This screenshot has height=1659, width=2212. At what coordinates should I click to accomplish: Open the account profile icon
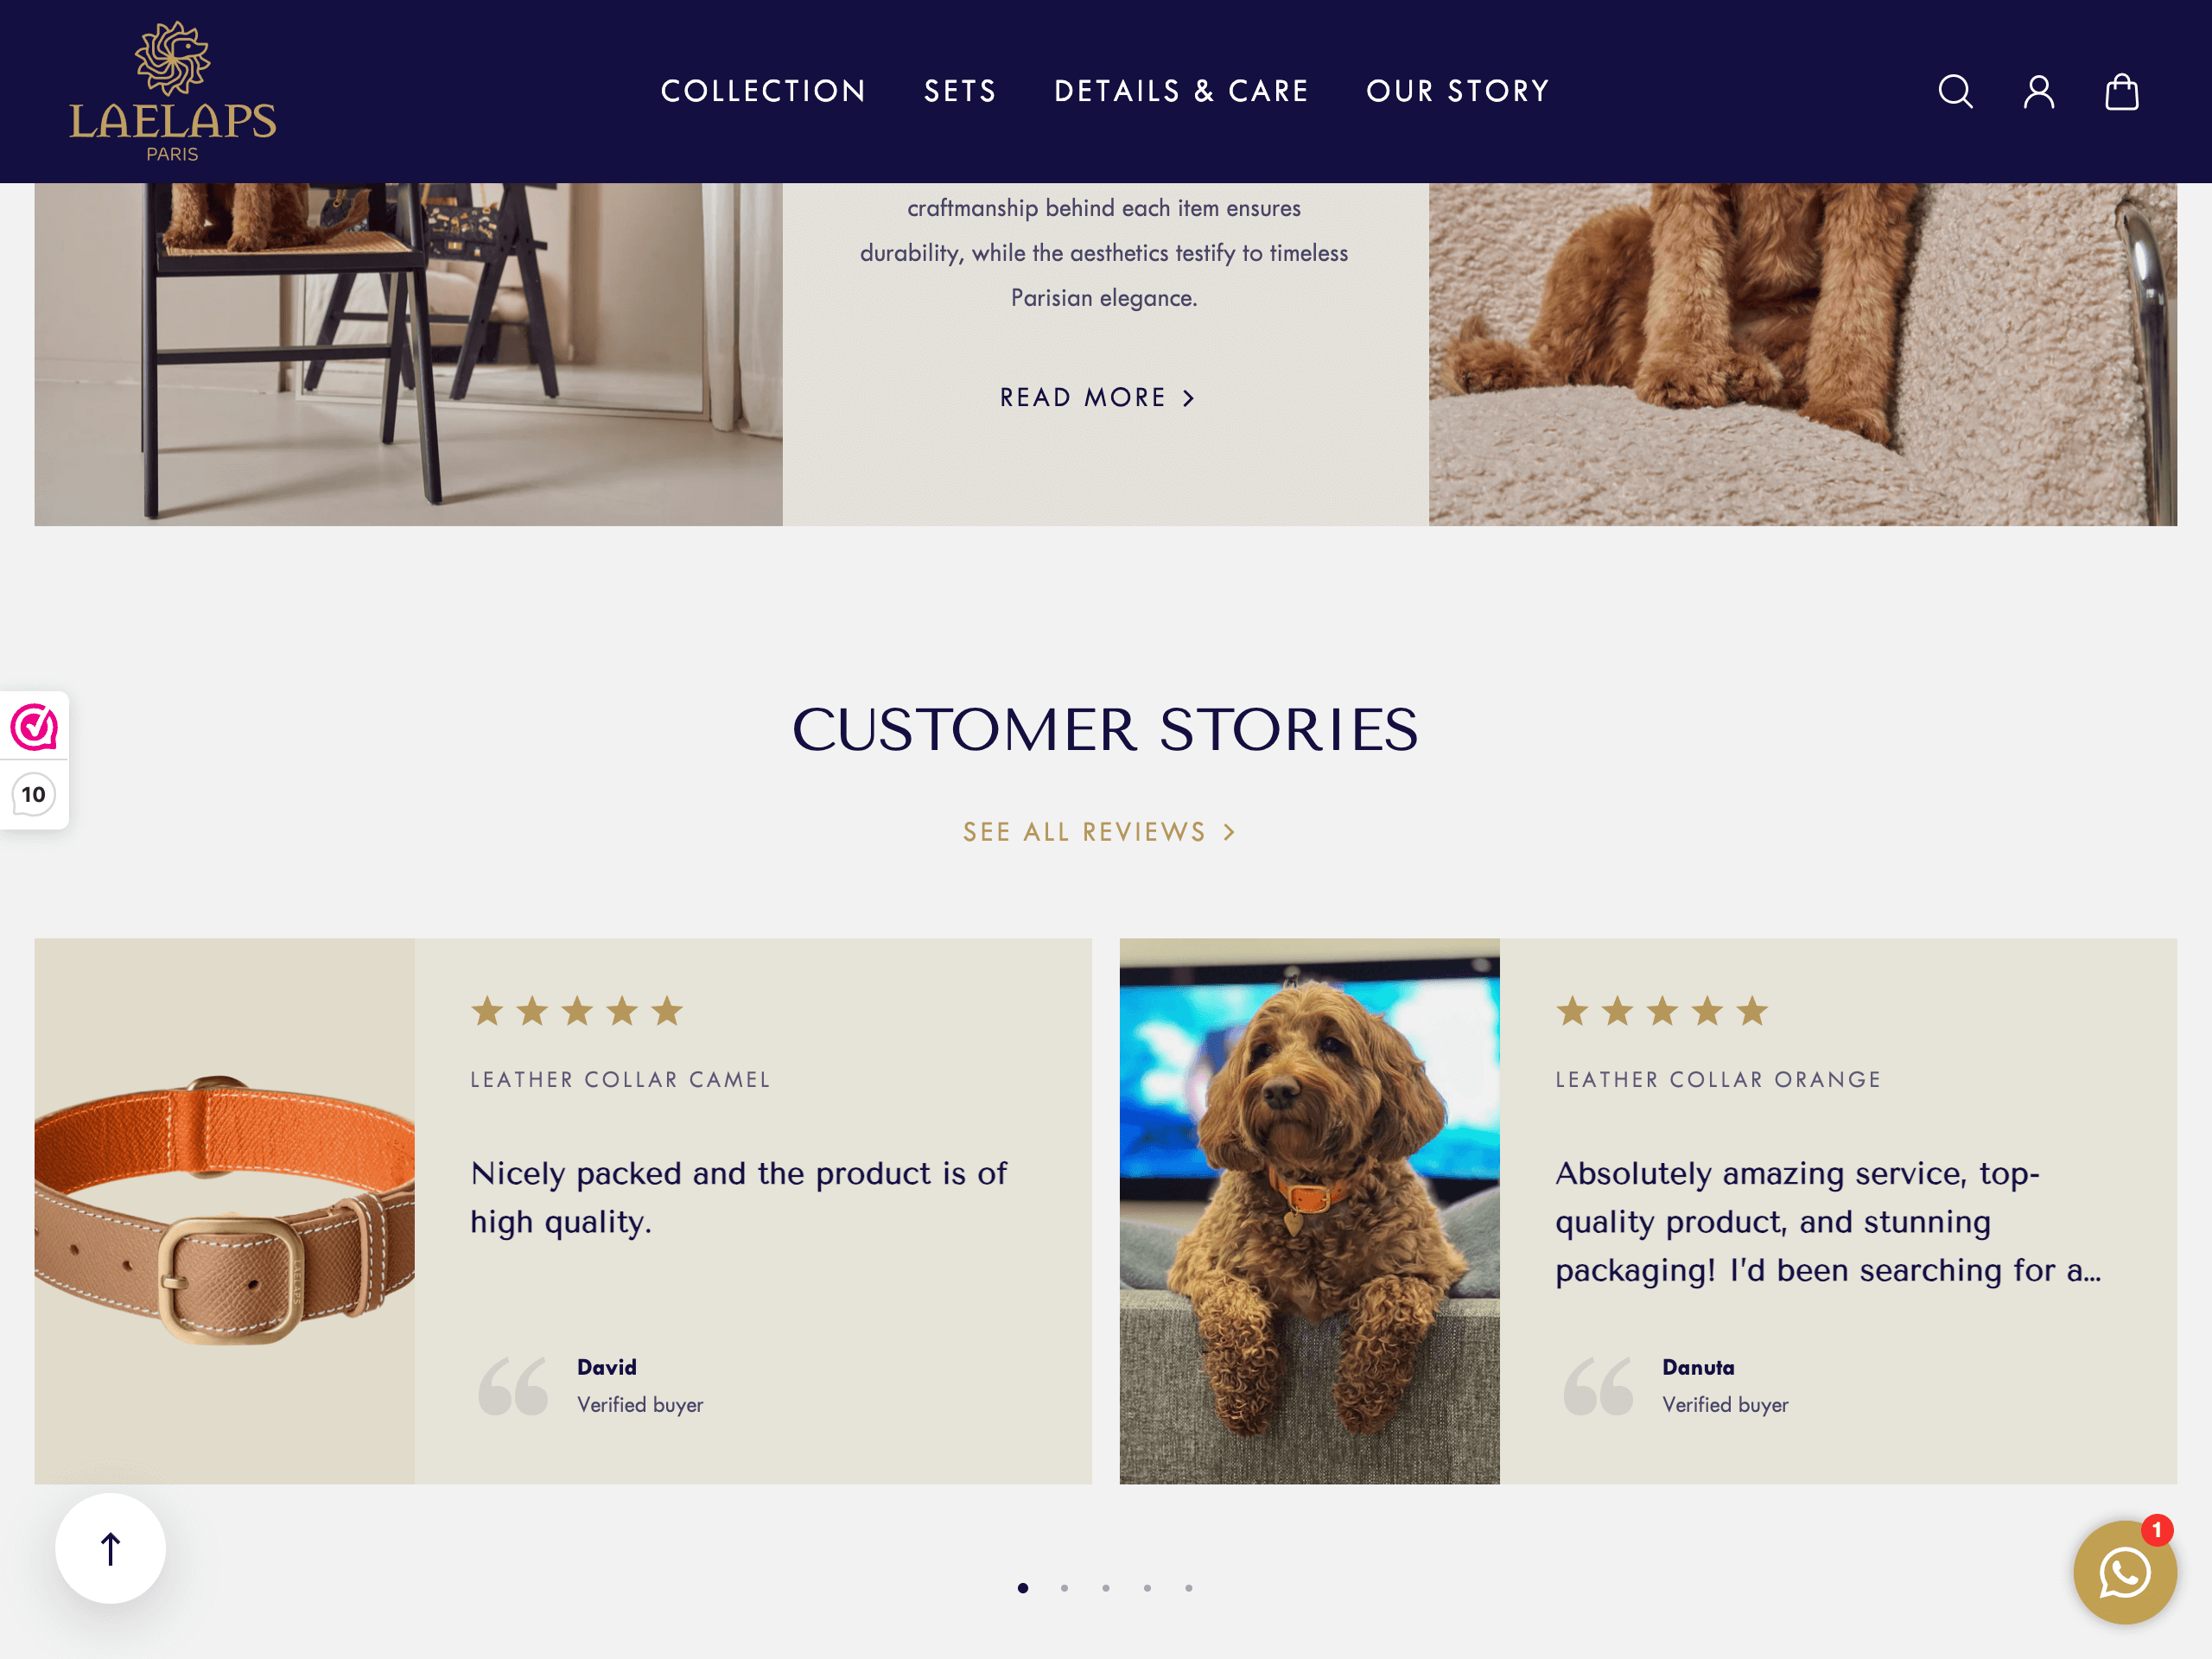click(2039, 91)
